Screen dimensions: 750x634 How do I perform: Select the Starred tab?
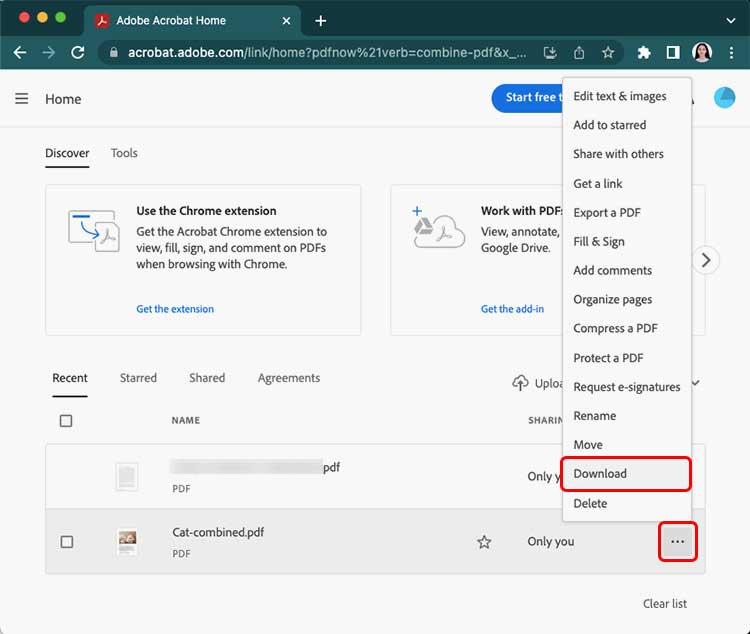[x=138, y=378]
